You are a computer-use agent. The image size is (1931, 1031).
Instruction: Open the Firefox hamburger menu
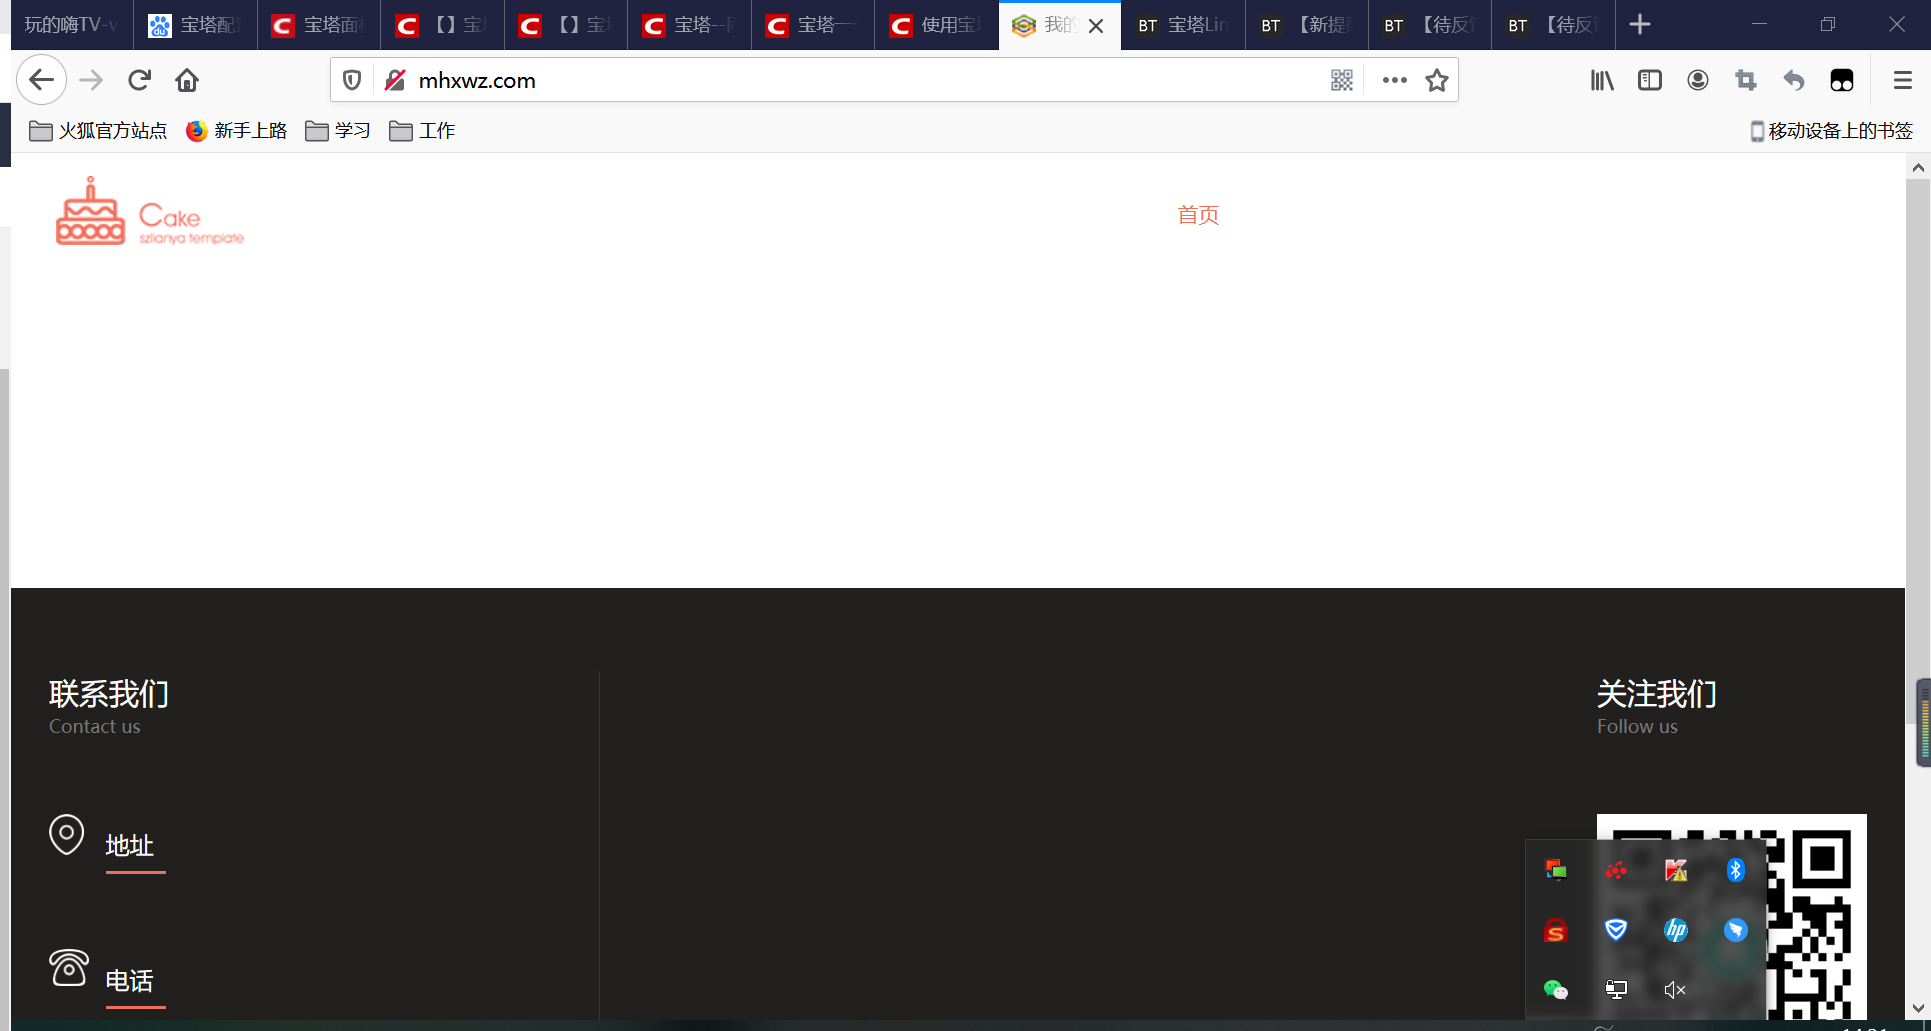pyautogui.click(x=1903, y=80)
